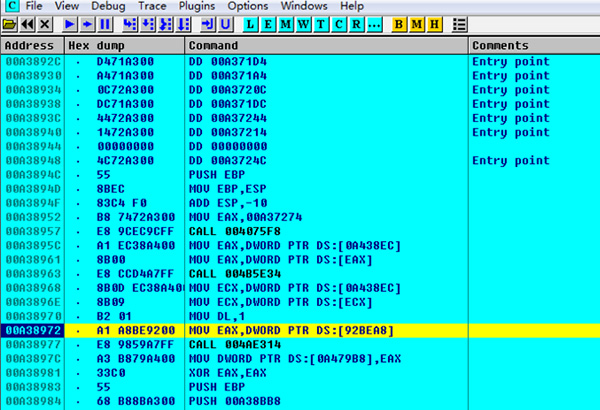Image resolution: width=600 pixels, height=410 pixels.
Task: Click the Options list icon in toolbar
Action: (x=459, y=25)
